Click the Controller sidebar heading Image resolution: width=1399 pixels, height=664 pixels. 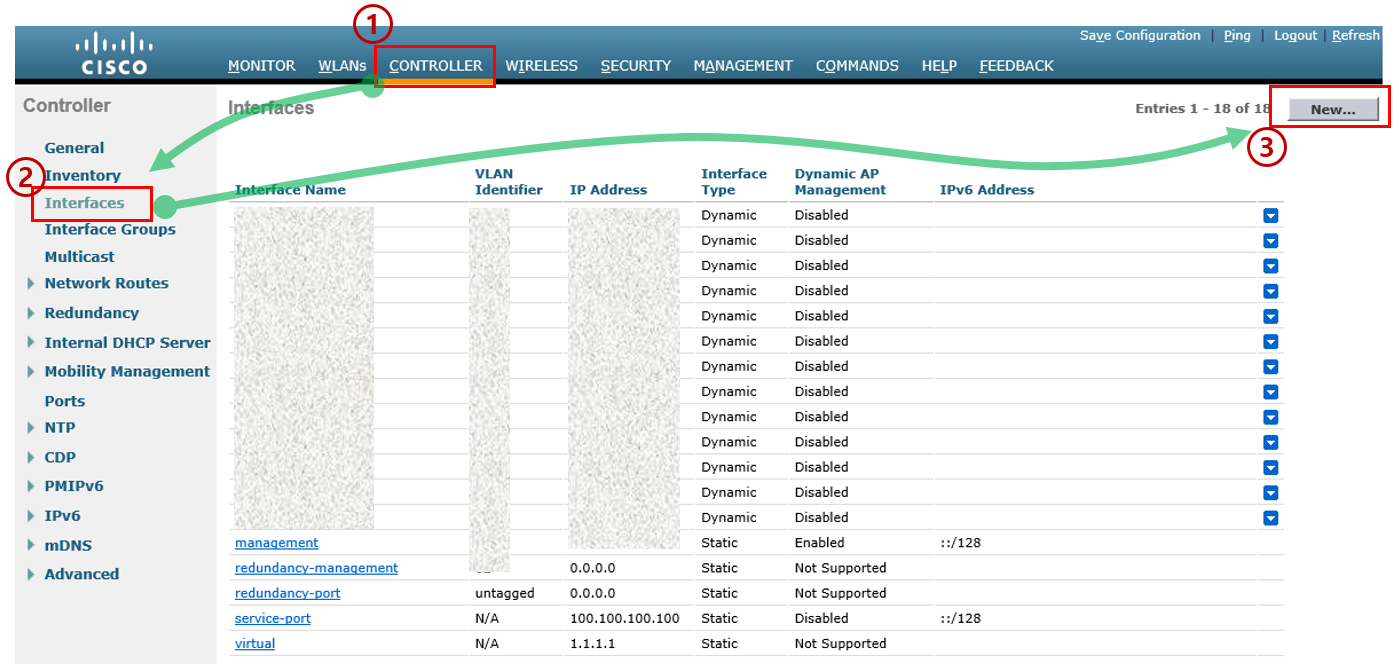(x=67, y=106)
